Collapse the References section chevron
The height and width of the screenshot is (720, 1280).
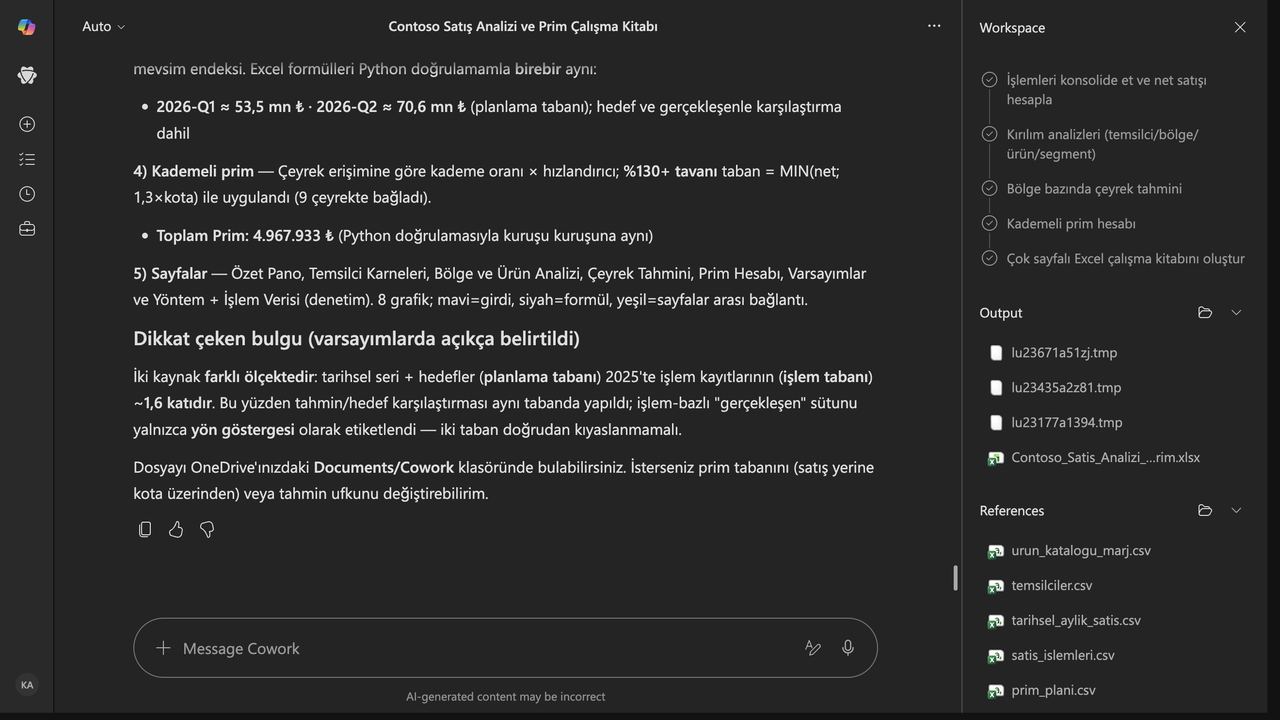[1236, 510]
